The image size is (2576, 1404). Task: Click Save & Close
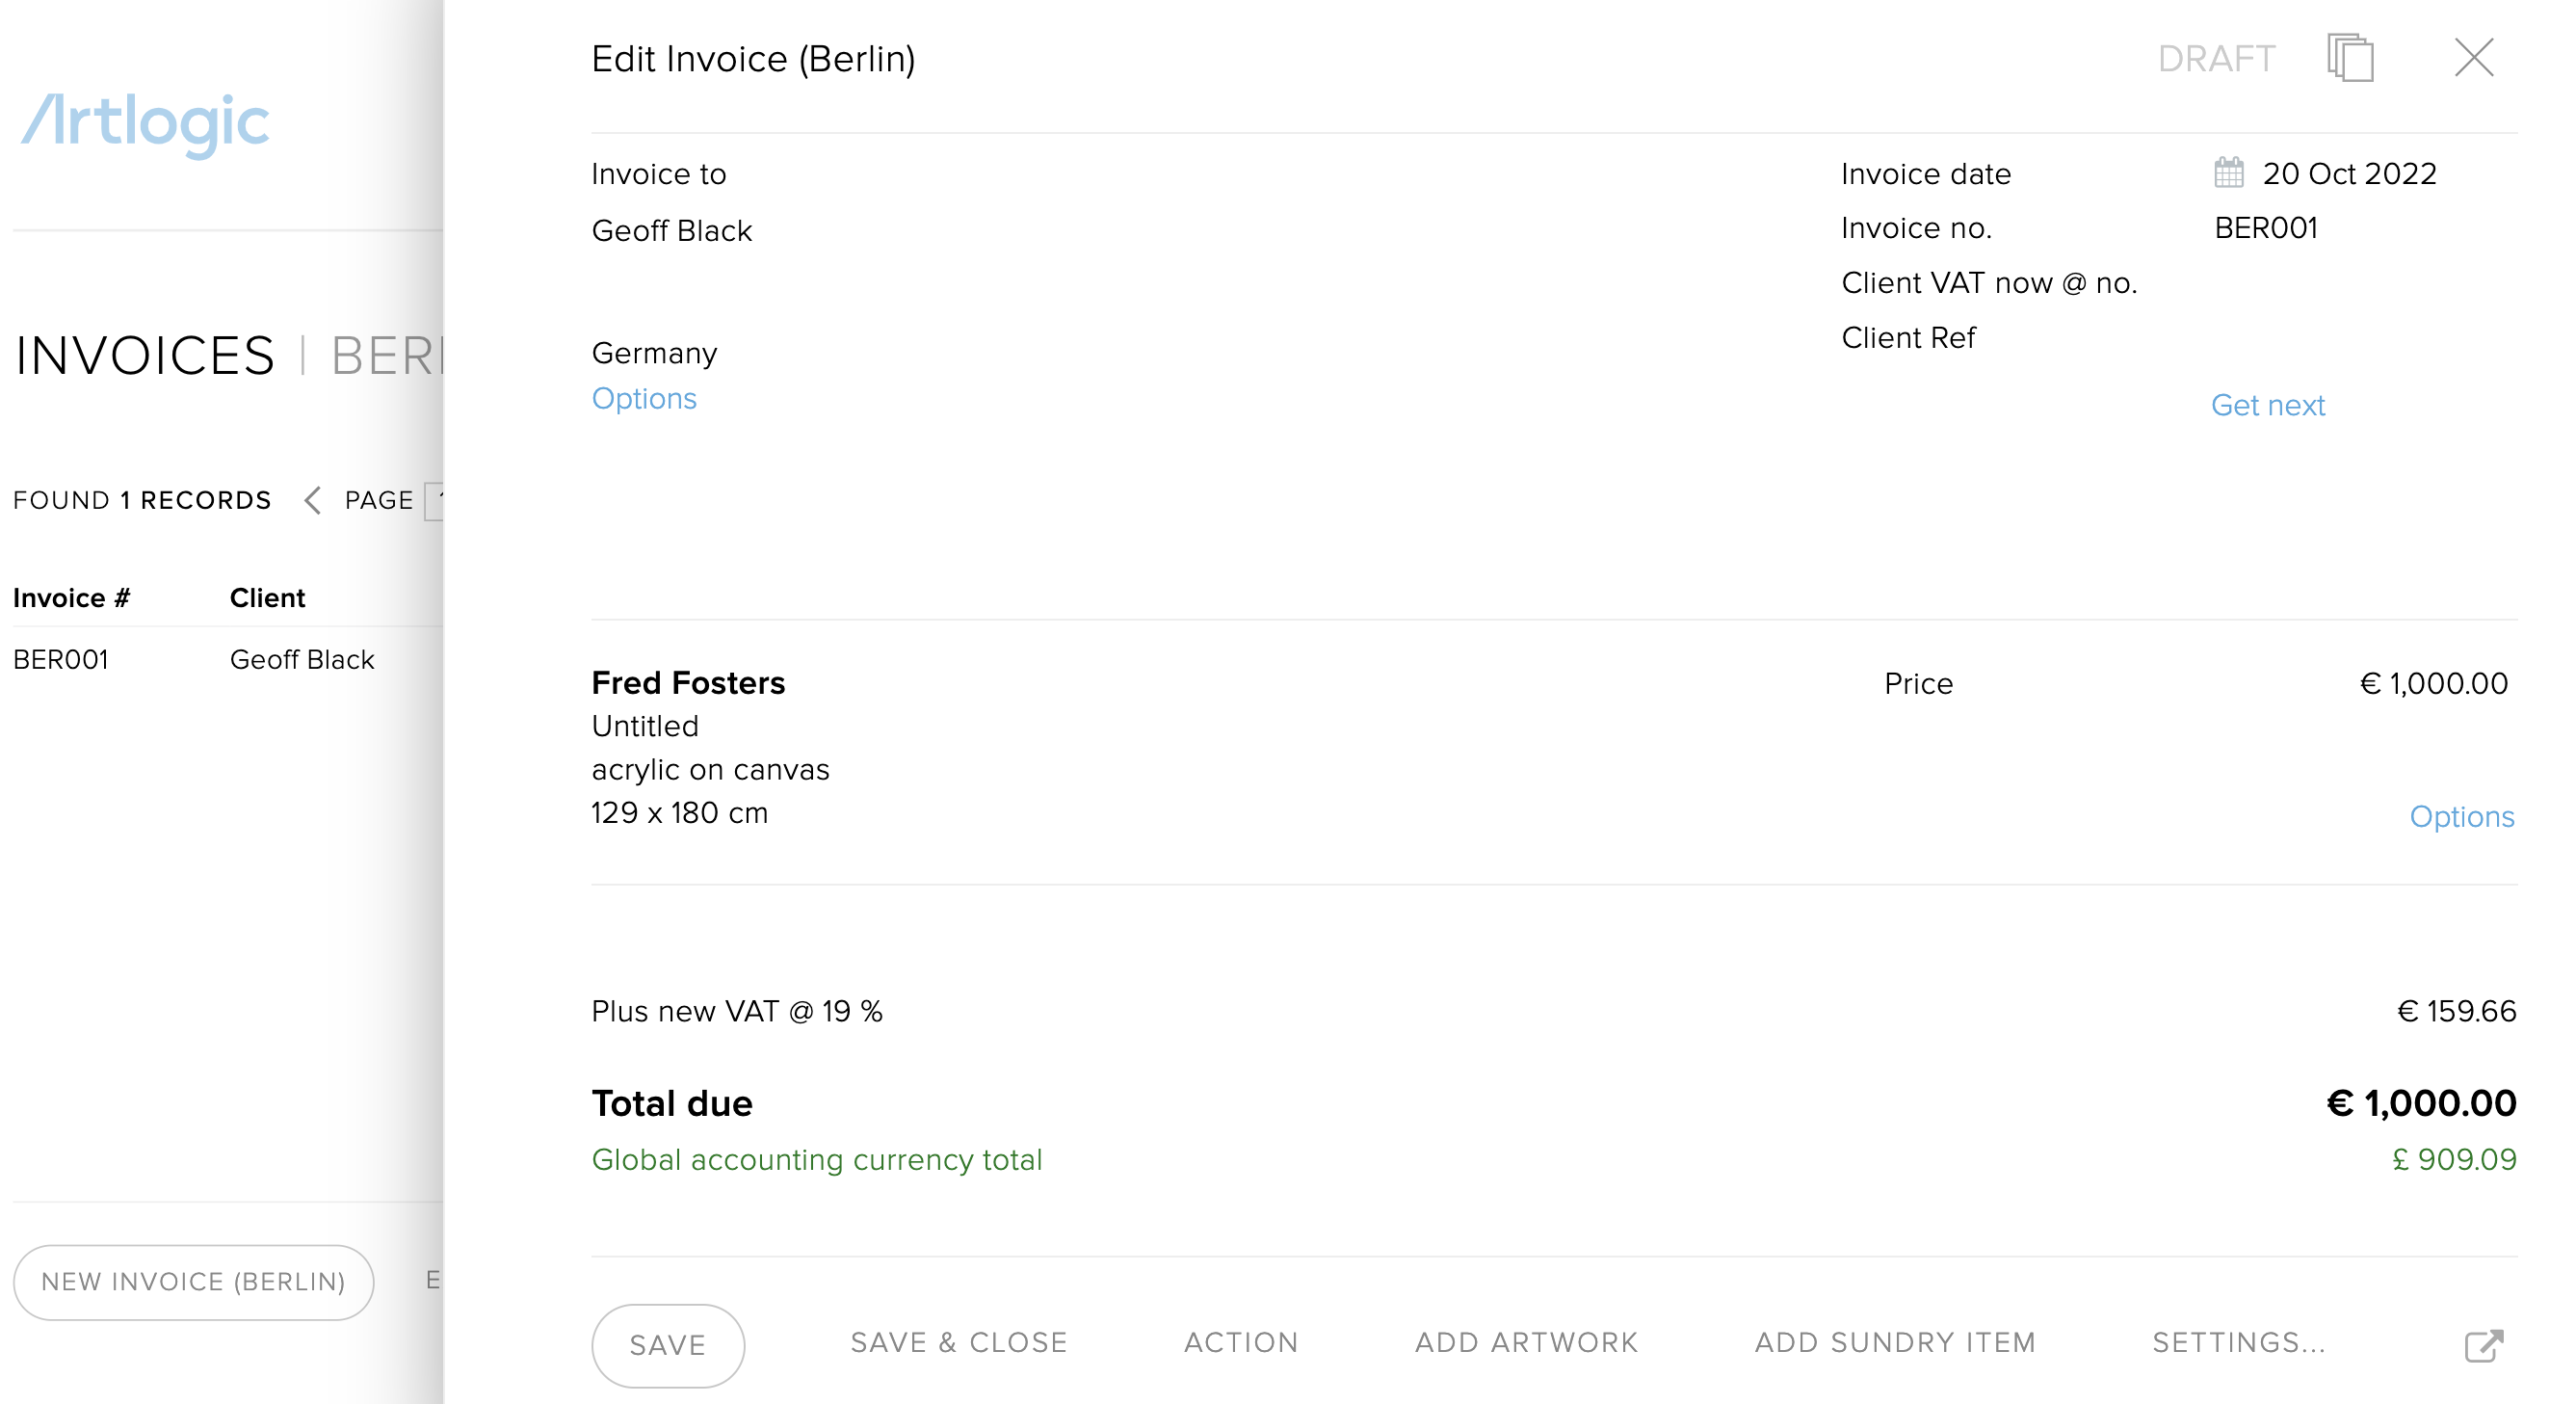pyautogui.click(x=959, y=1342)
